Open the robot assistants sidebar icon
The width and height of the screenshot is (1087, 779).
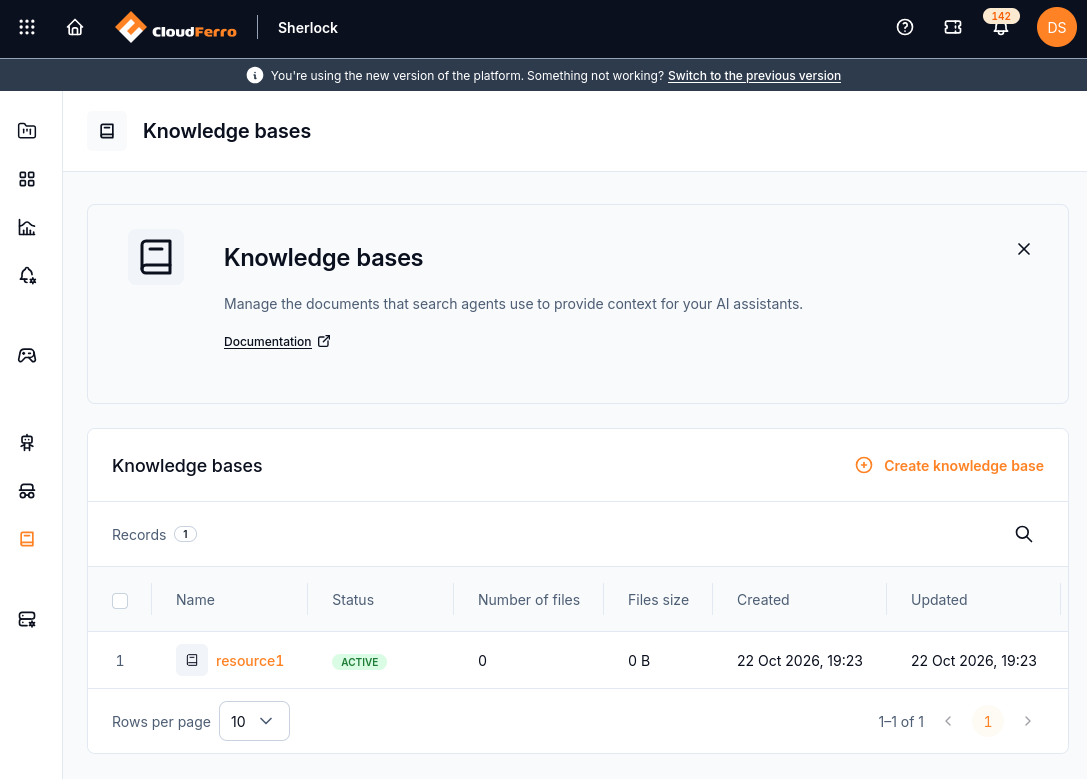[x=27, y=443]
